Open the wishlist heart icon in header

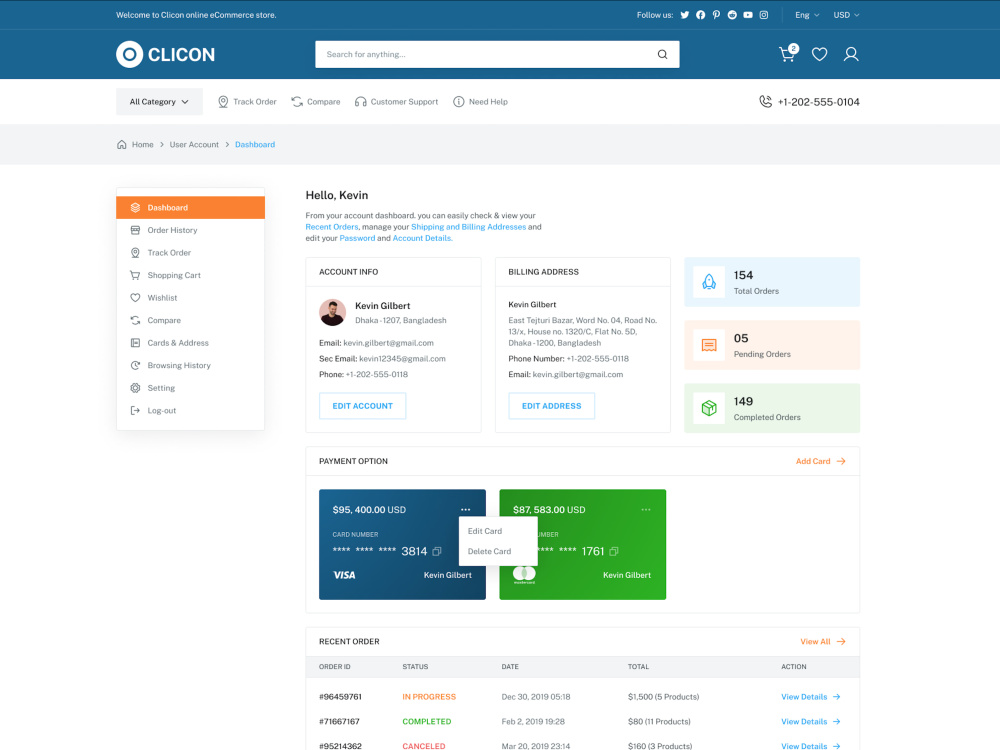tap(820, 54)
